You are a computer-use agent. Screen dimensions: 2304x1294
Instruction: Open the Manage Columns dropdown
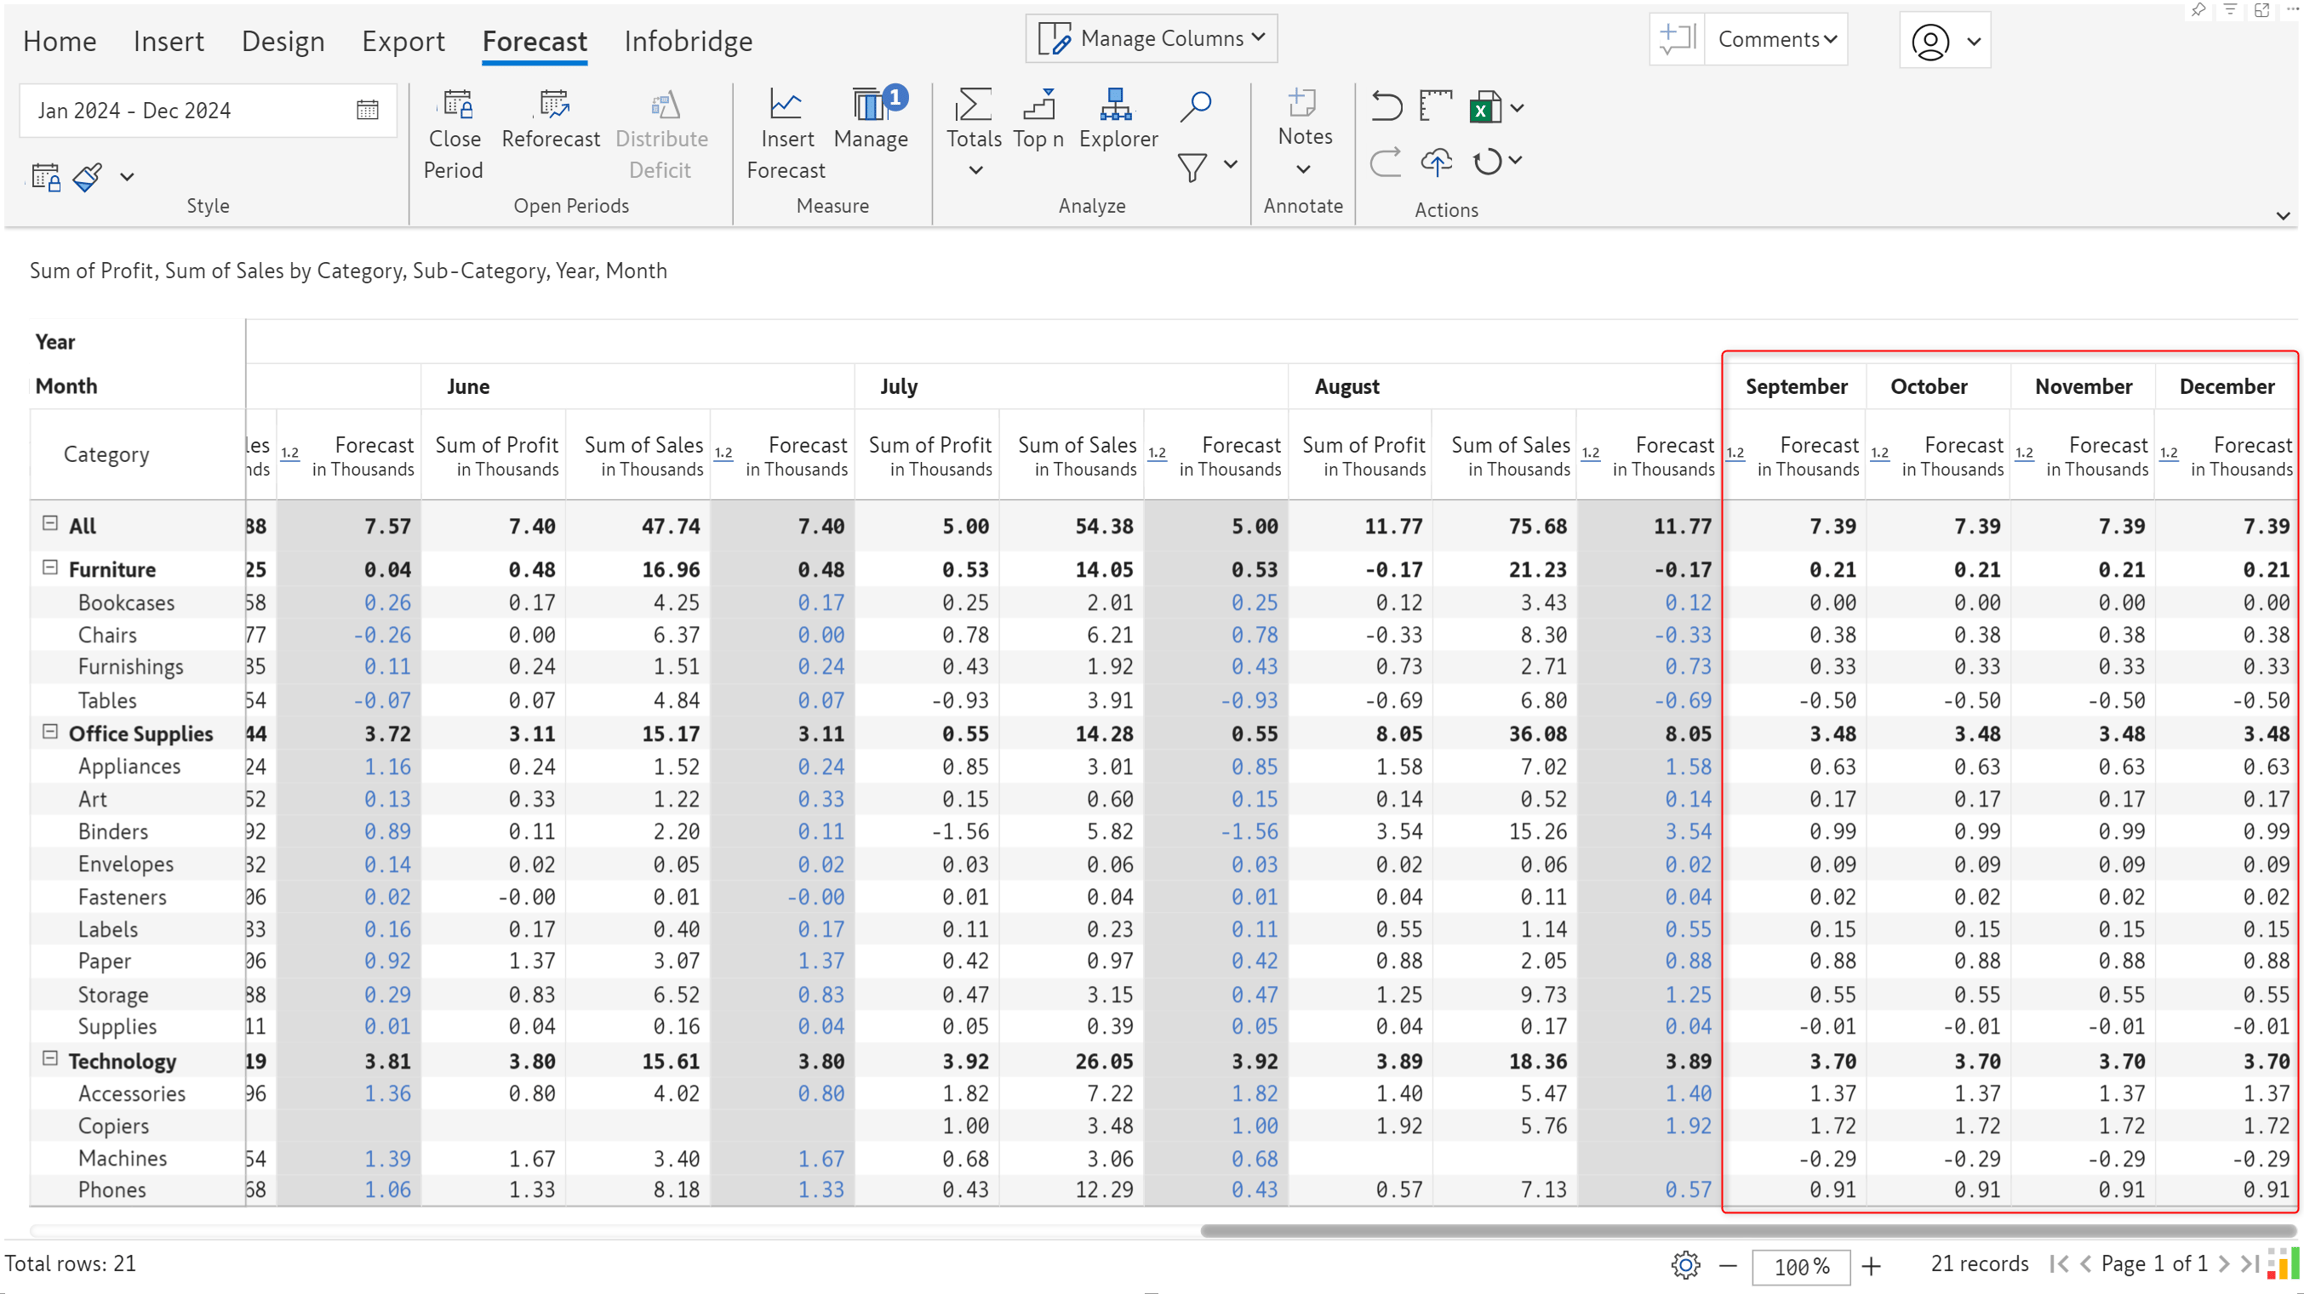[x=1151, y=38]
